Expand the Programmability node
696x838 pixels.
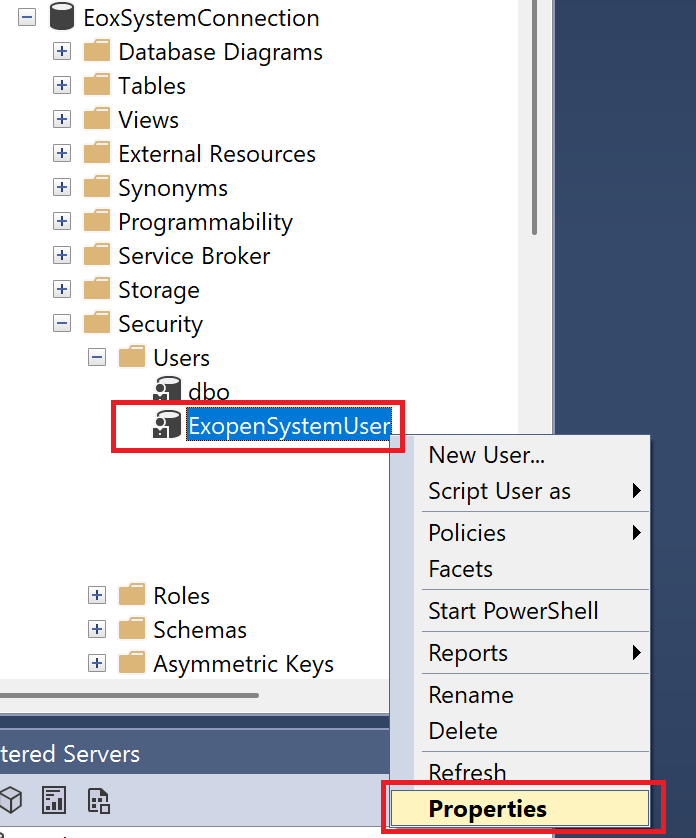pos(62,222)
